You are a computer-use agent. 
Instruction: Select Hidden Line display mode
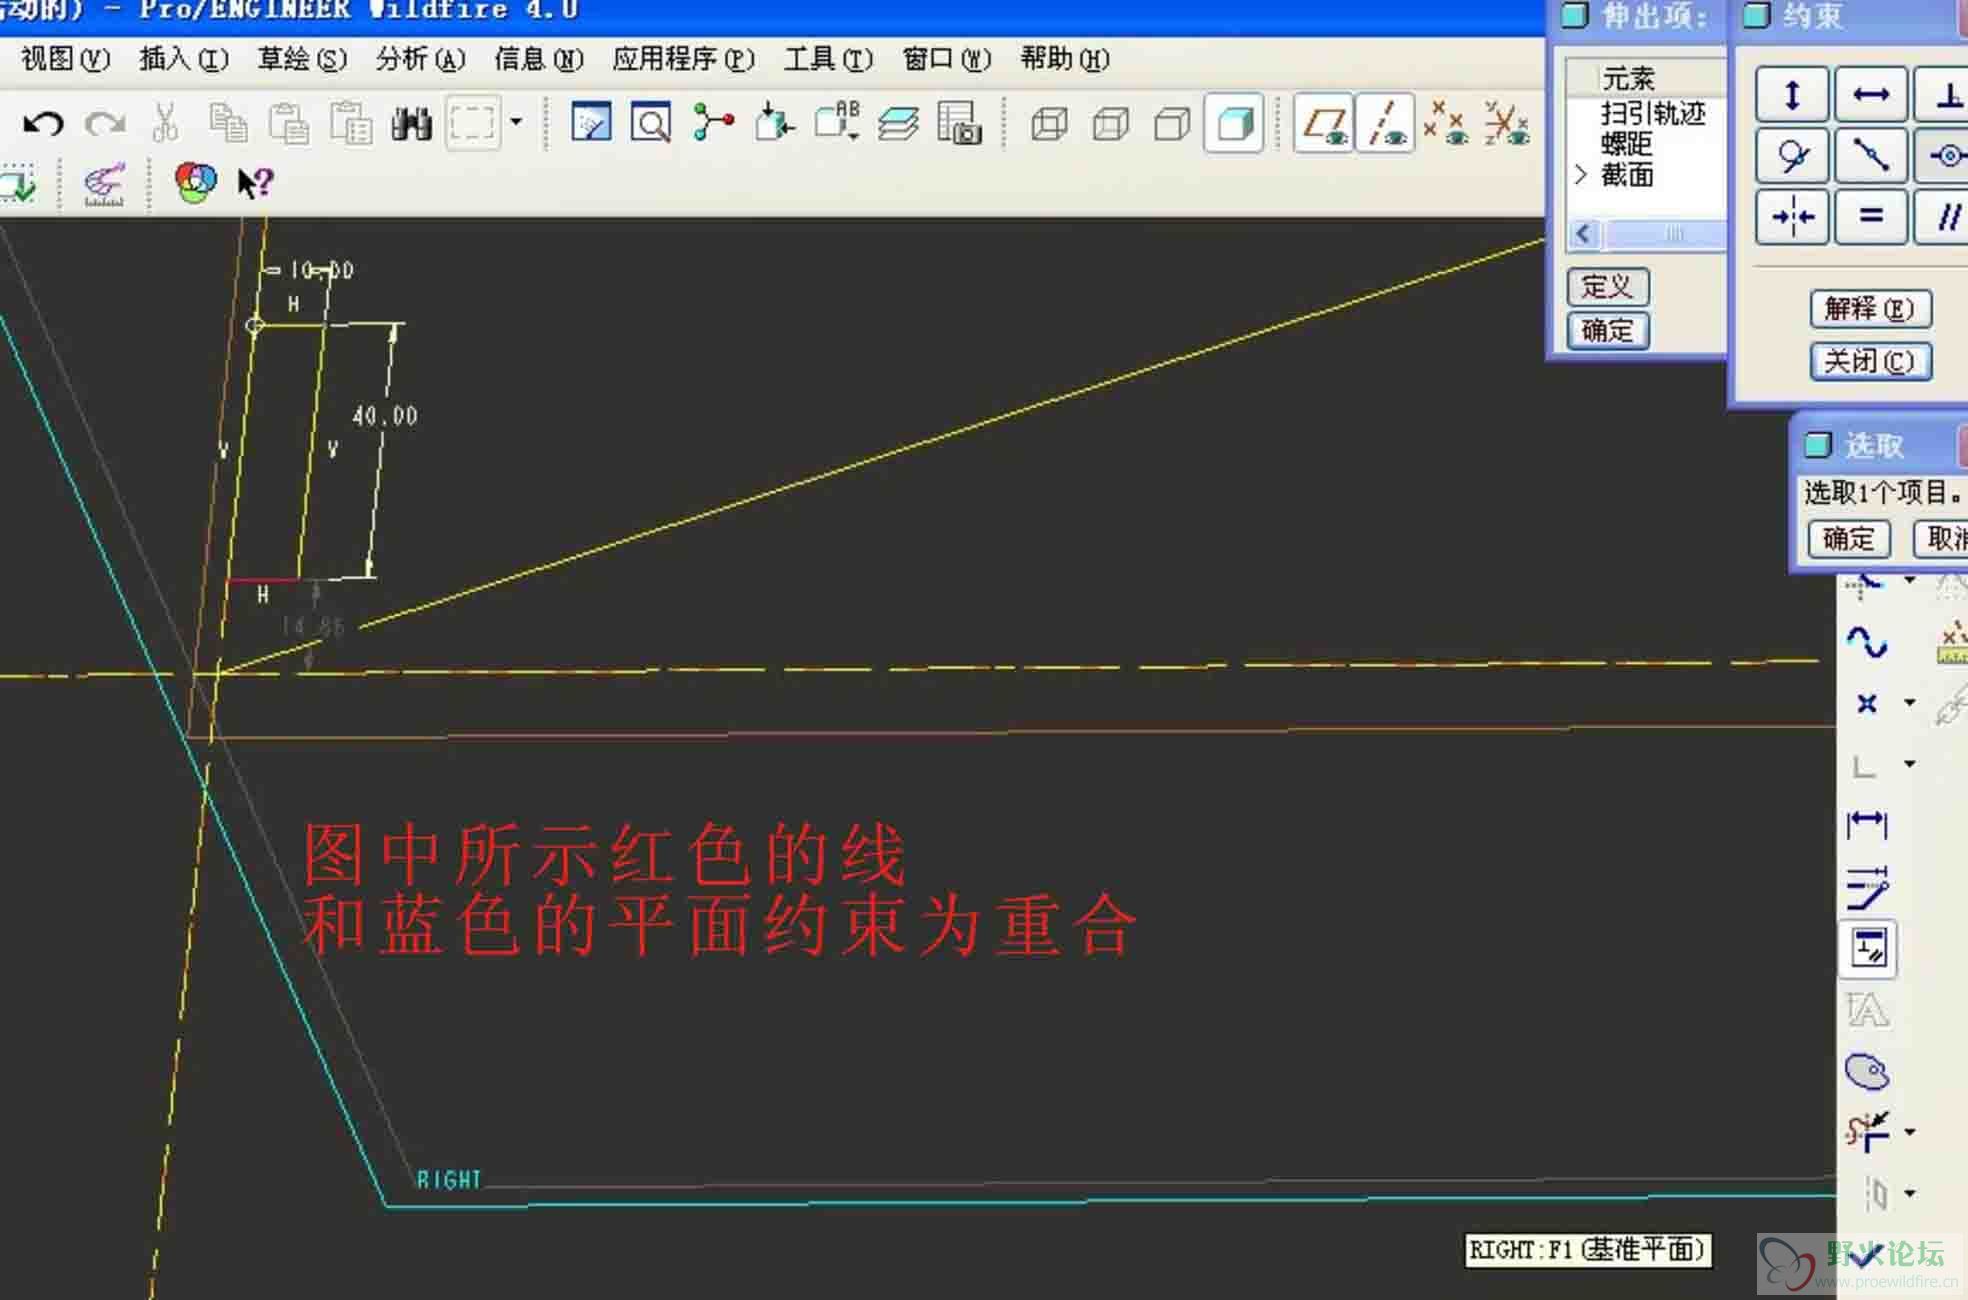1111,124
